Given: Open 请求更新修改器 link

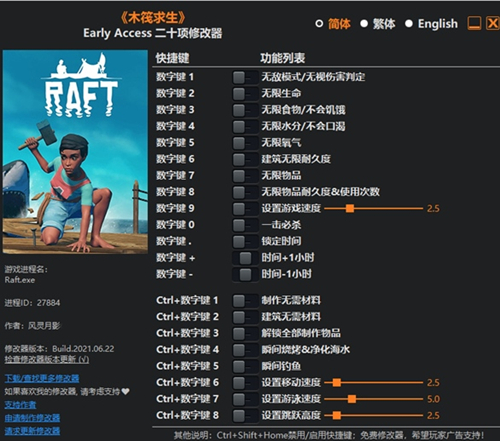Looking at the screenshot, I should 32,431.
